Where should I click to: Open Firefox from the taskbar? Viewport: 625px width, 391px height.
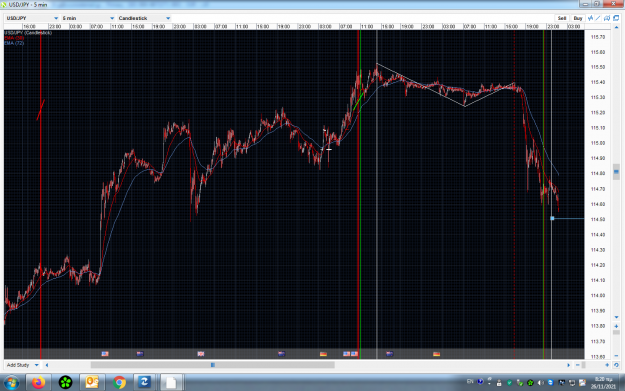pos(38,382)
